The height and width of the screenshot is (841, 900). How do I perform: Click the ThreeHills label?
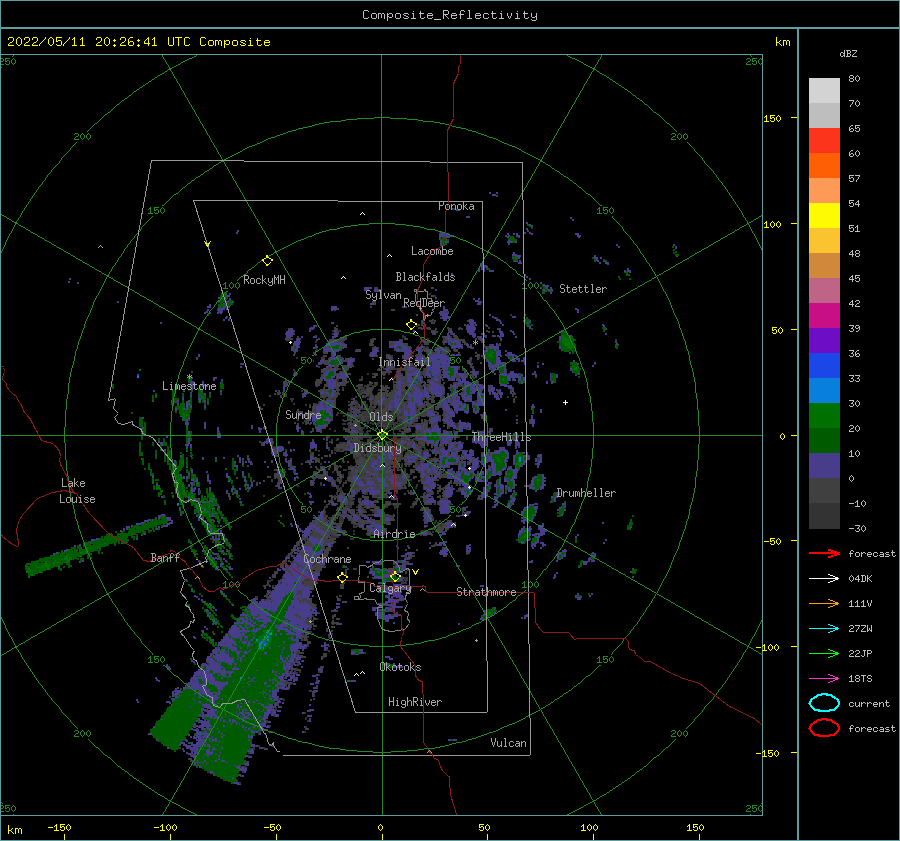(501, 437)
